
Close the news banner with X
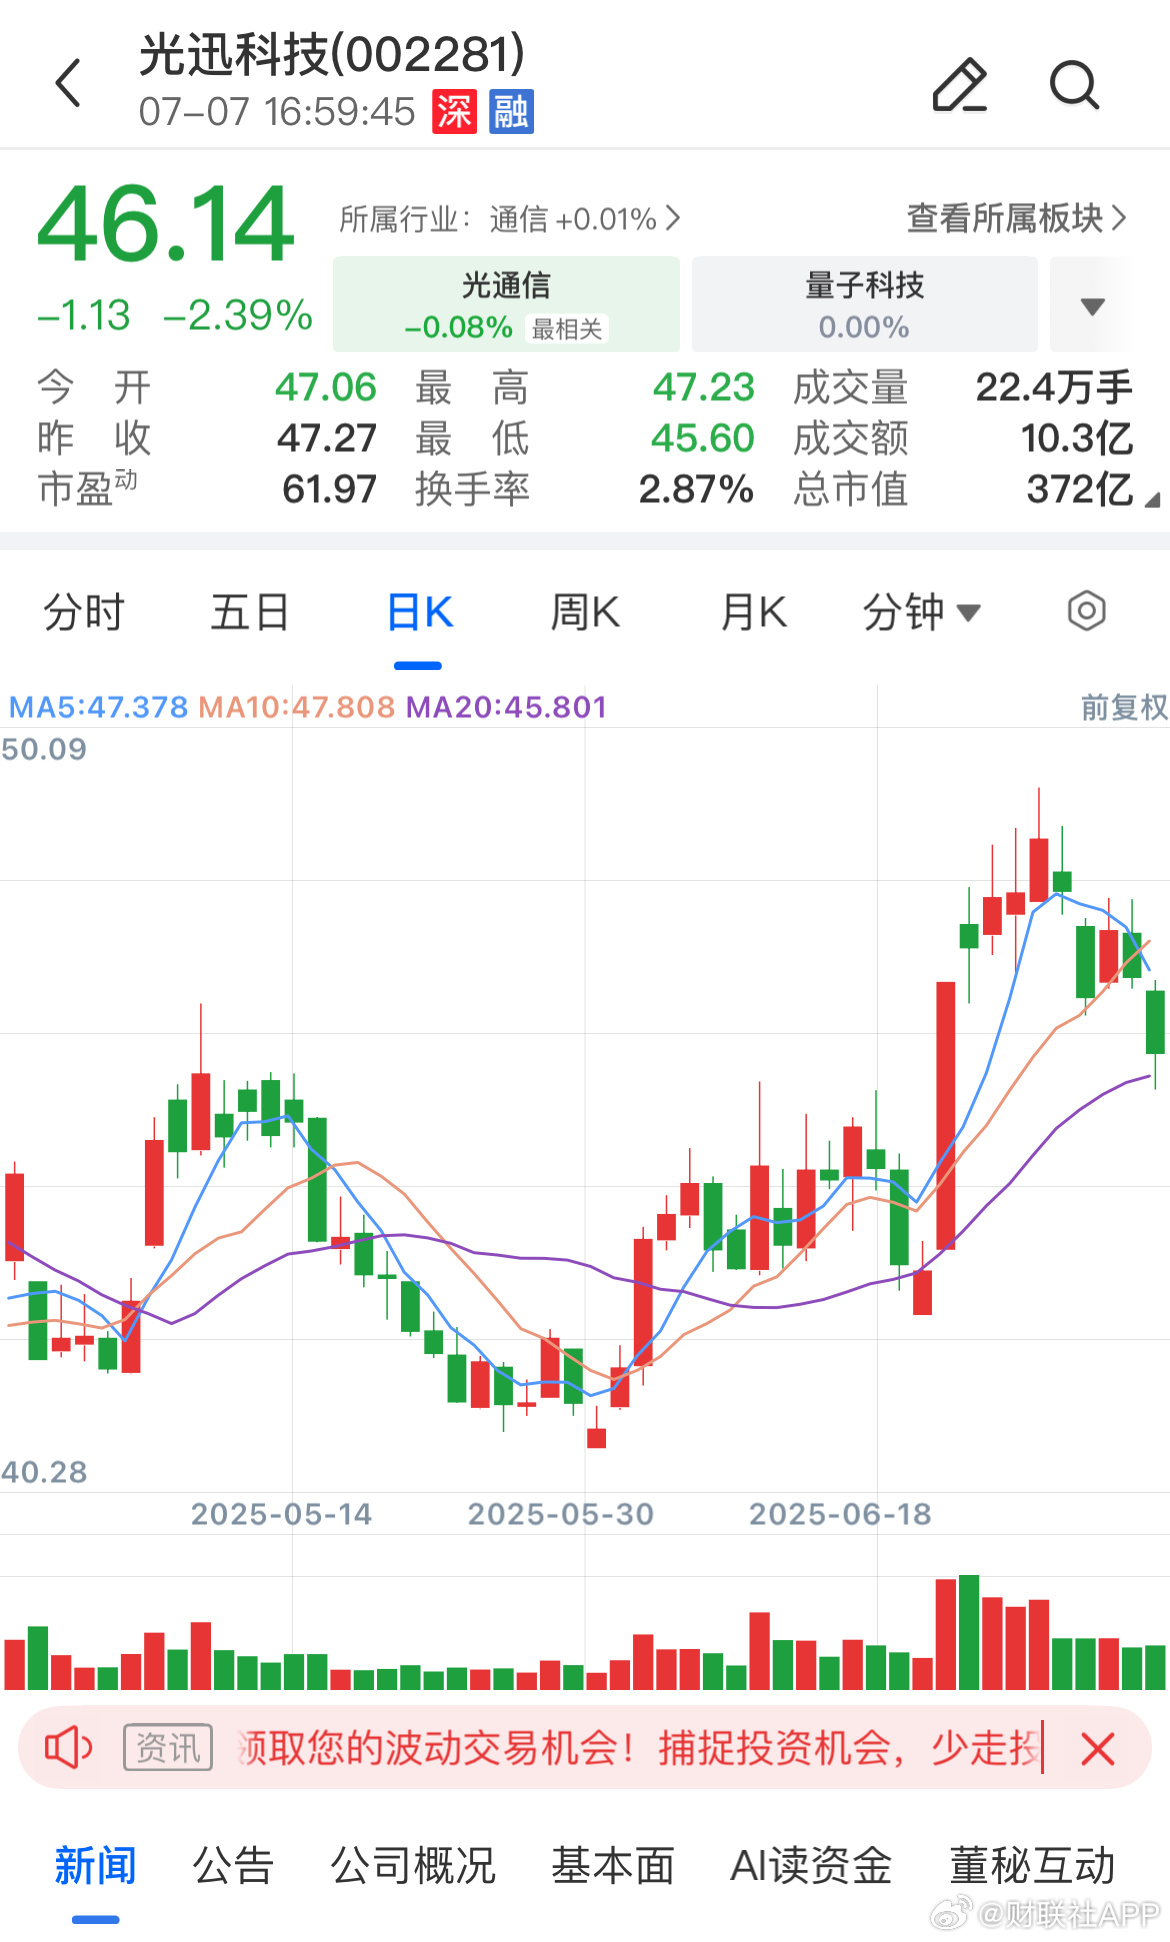coord(1098,1749)
